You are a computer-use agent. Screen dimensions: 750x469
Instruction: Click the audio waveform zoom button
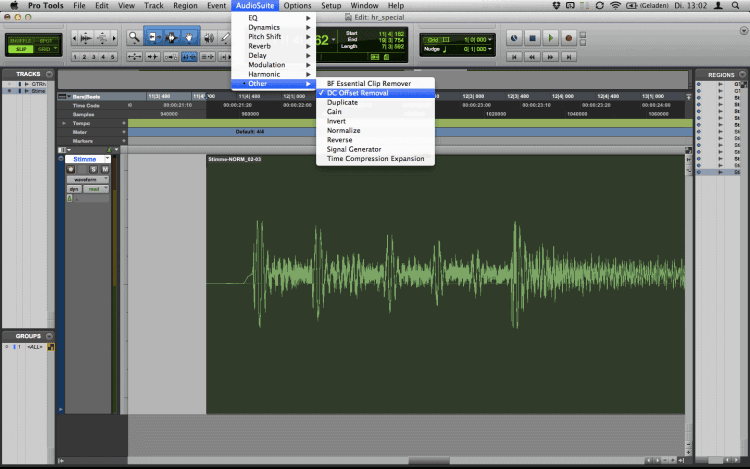tap(86, 38)
